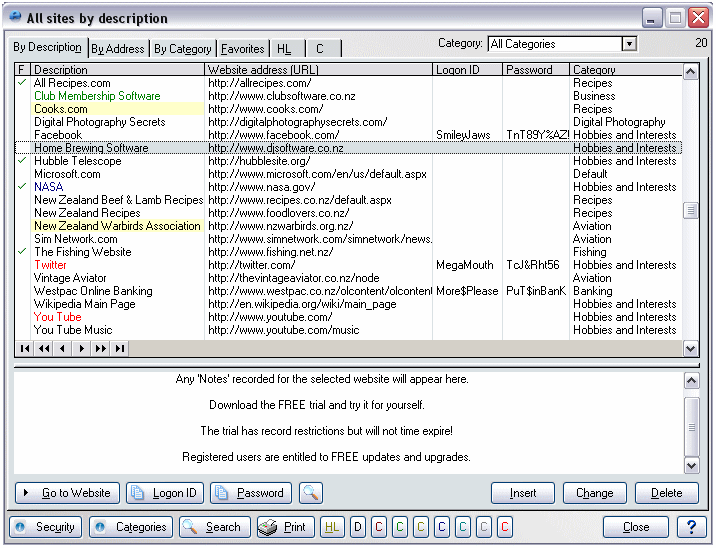Click the page-forward double arrow navigation button

point(100,349)
